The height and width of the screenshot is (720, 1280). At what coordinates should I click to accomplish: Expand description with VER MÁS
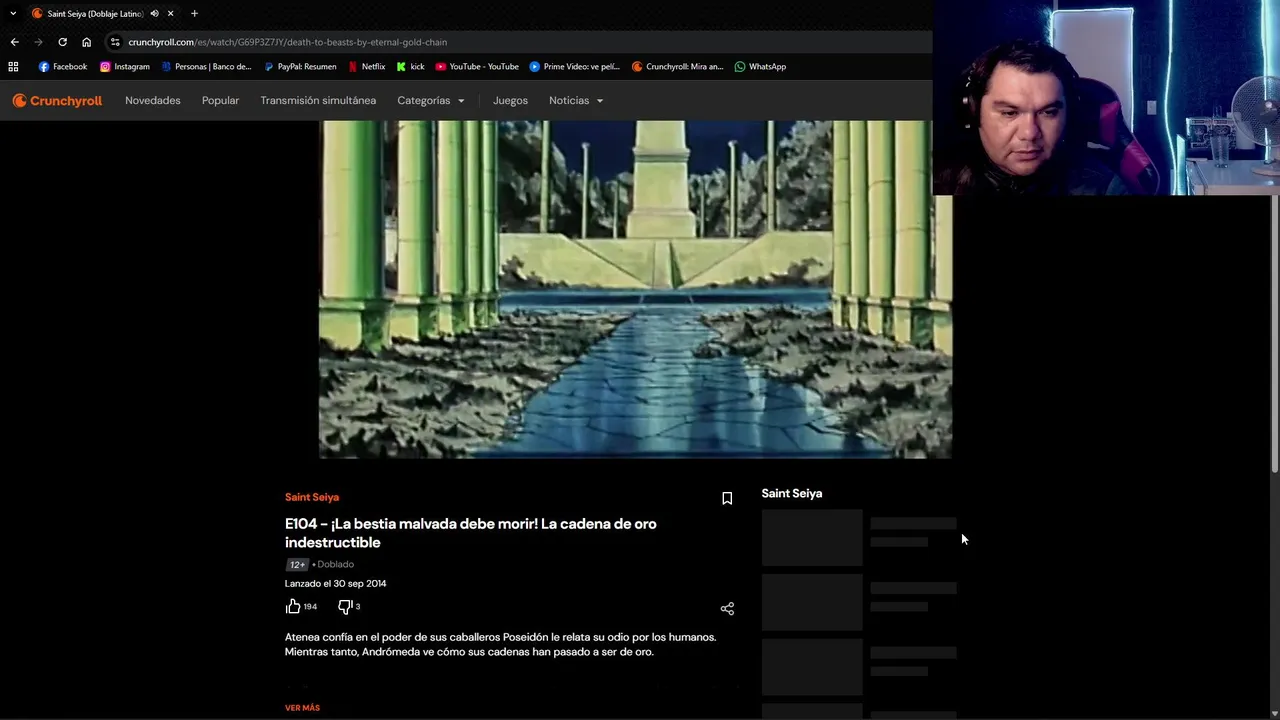coord(302,708)
